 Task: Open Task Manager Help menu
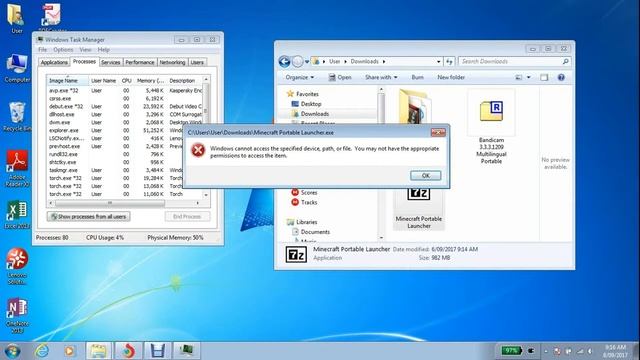104,50
